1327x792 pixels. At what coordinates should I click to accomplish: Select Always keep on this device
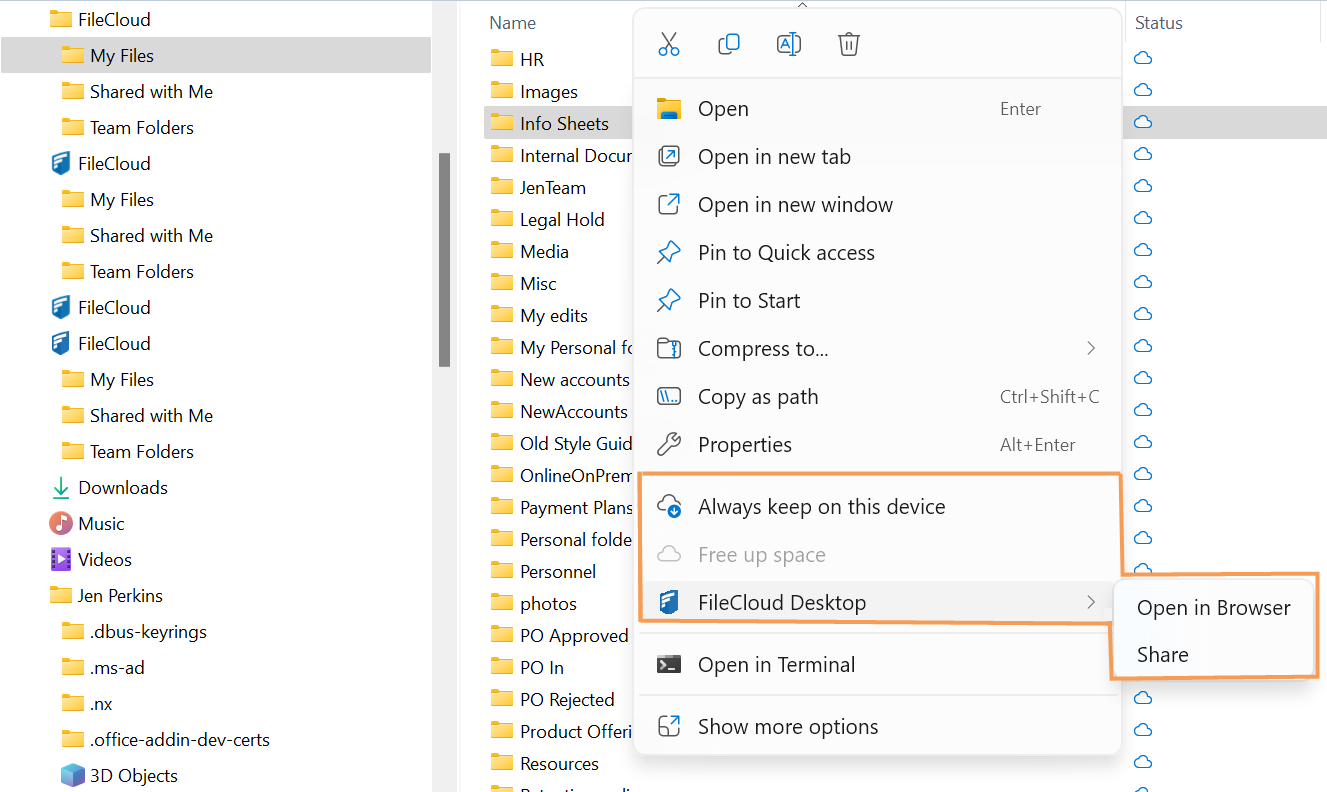coord(821,507)
